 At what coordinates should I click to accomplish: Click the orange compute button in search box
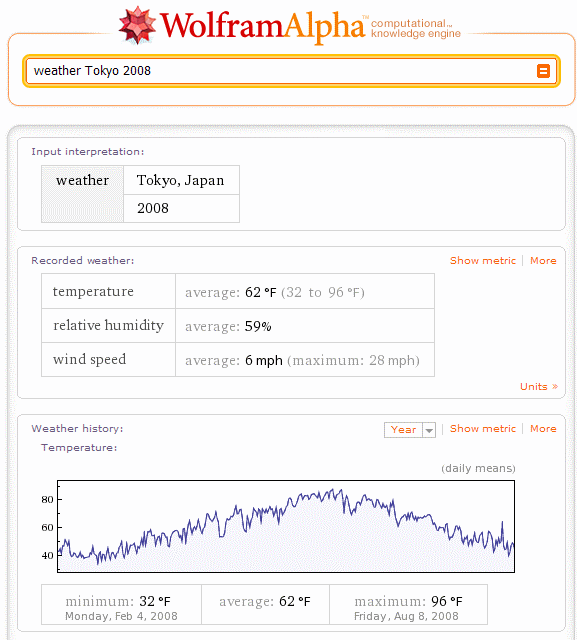coord(543,71)
